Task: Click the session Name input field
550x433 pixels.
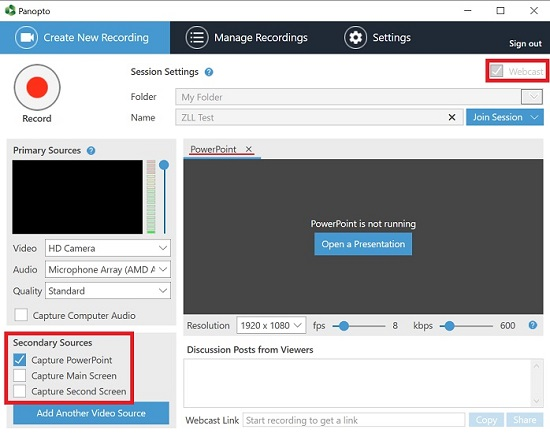Action: pyautogui.click(x=319, y=118)
